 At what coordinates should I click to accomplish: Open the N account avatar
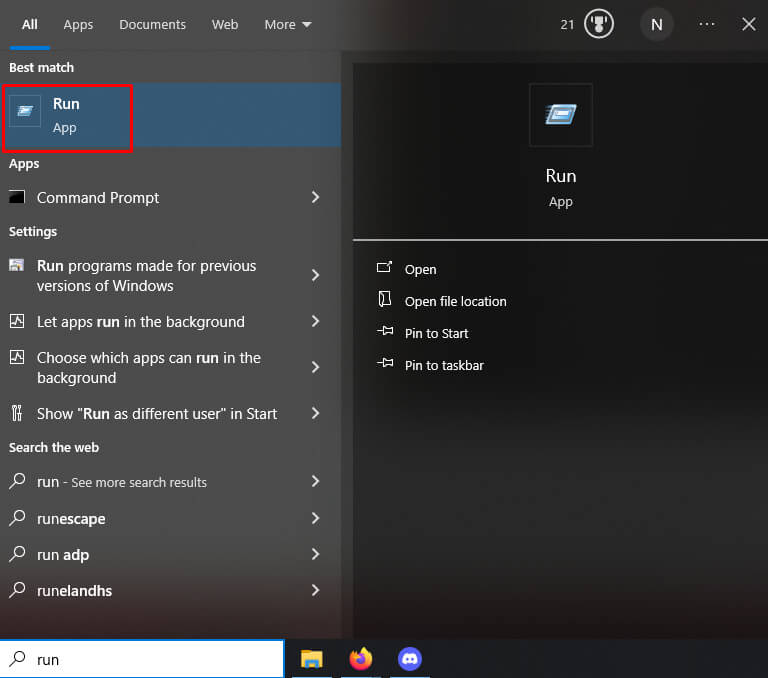click(x=656, y=24)
